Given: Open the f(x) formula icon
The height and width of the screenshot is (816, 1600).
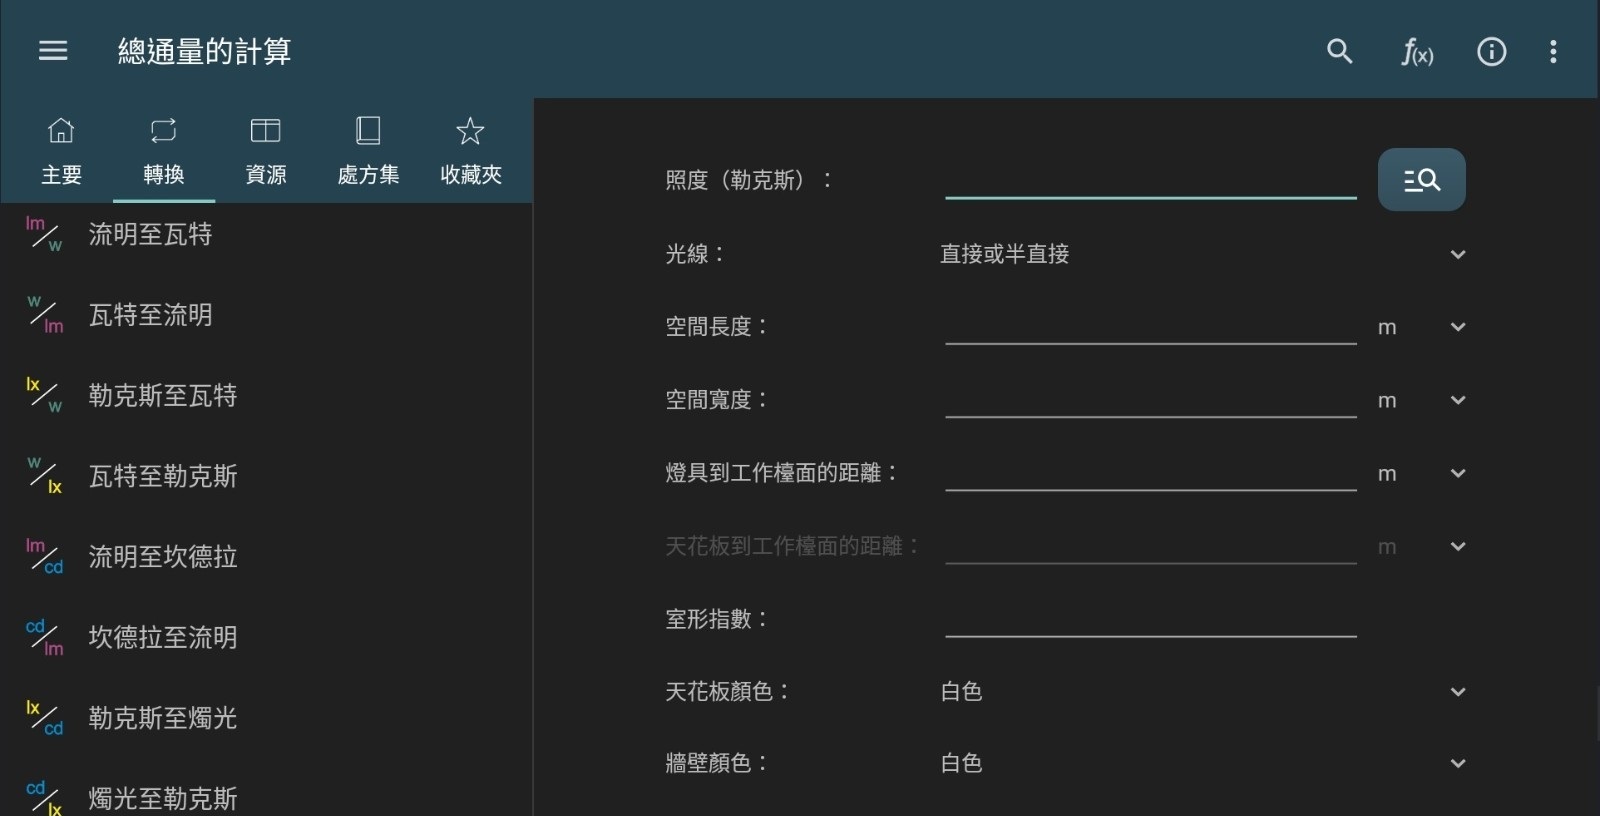Looking at the screenshot, I should coord(1416,51).
